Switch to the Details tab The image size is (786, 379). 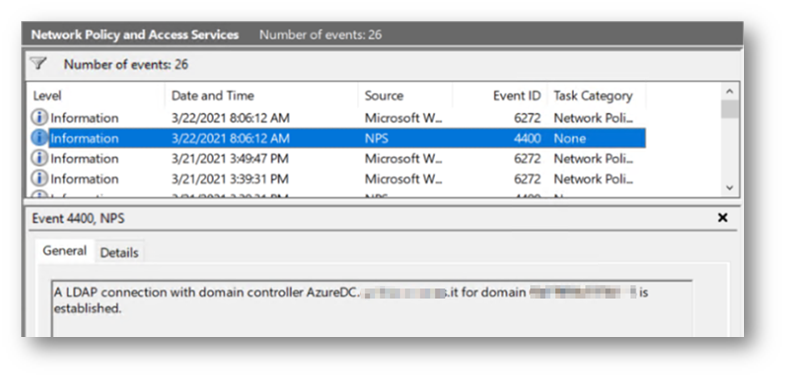[x=119, y=253]
